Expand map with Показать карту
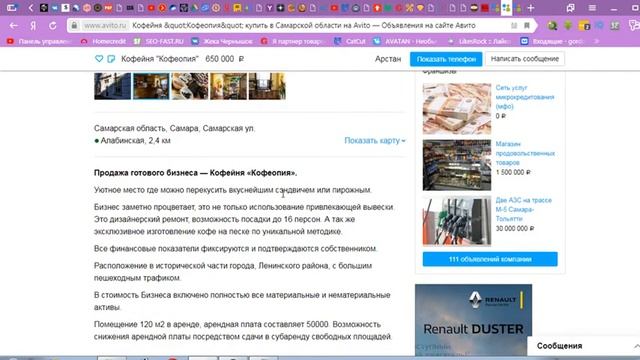This screenshot has height=360, width=640. (375, 140)
